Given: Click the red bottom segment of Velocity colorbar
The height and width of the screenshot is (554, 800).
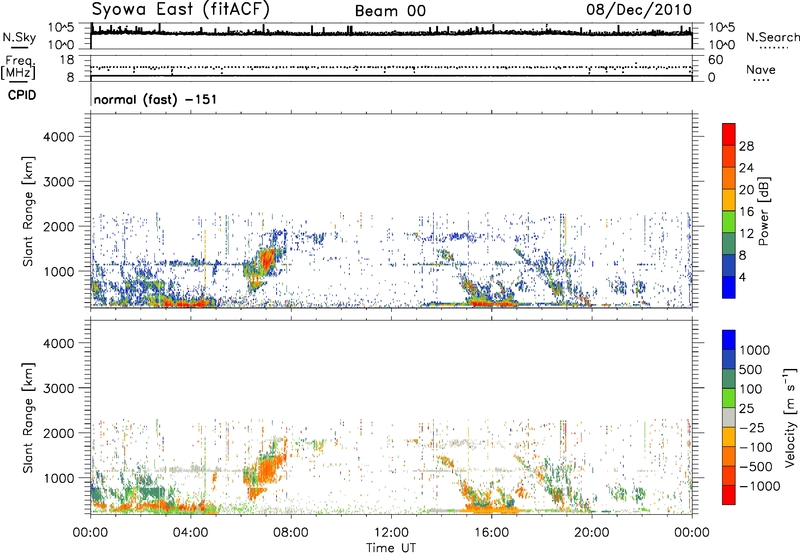Looking at the screenshot, I should tap(729, 495).
